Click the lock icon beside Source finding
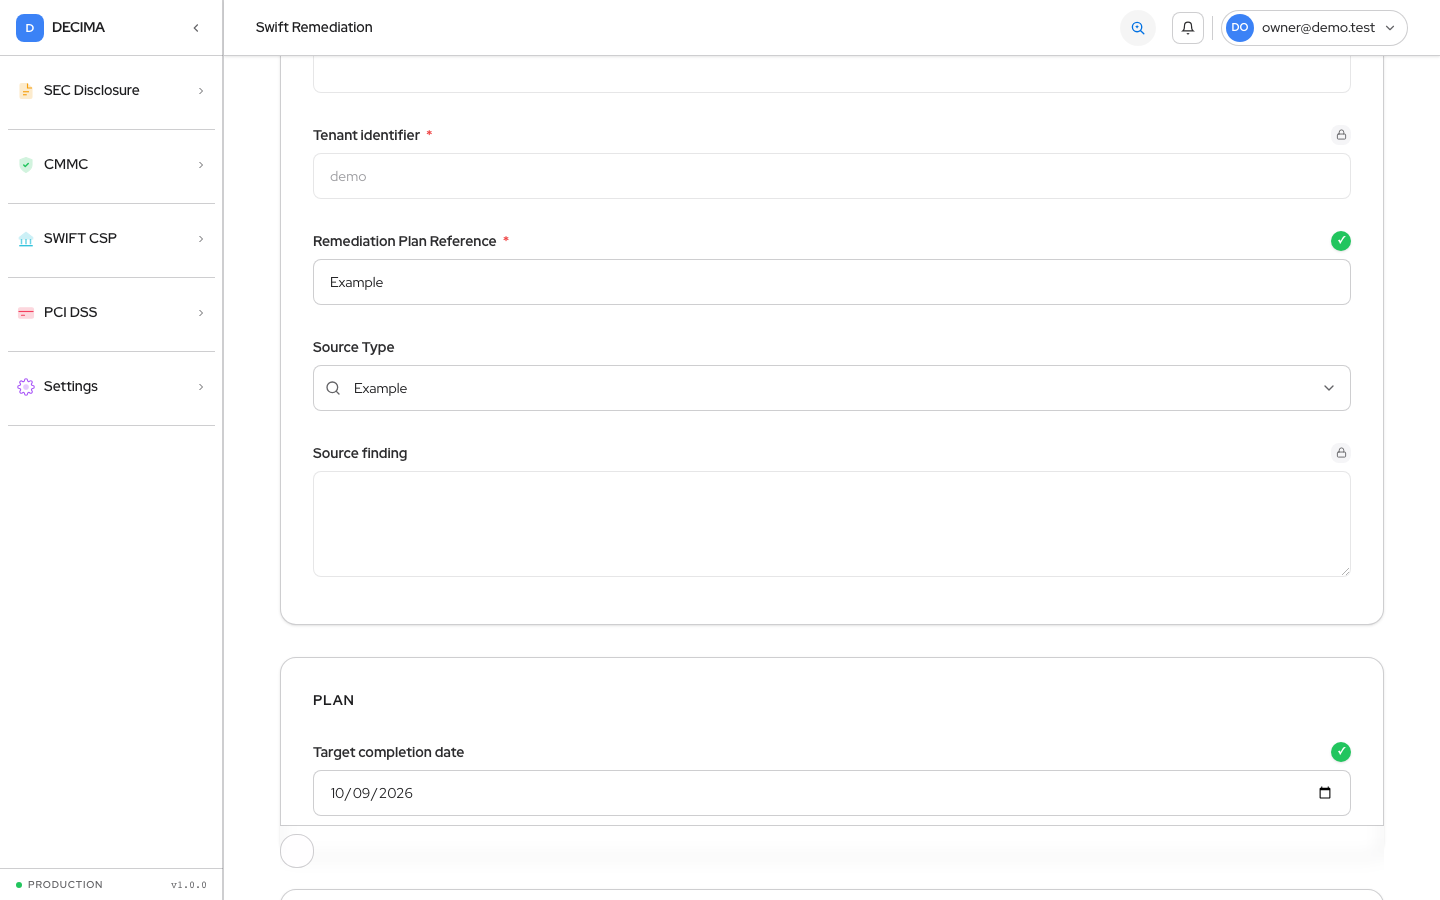 (x=1341, y=453)
